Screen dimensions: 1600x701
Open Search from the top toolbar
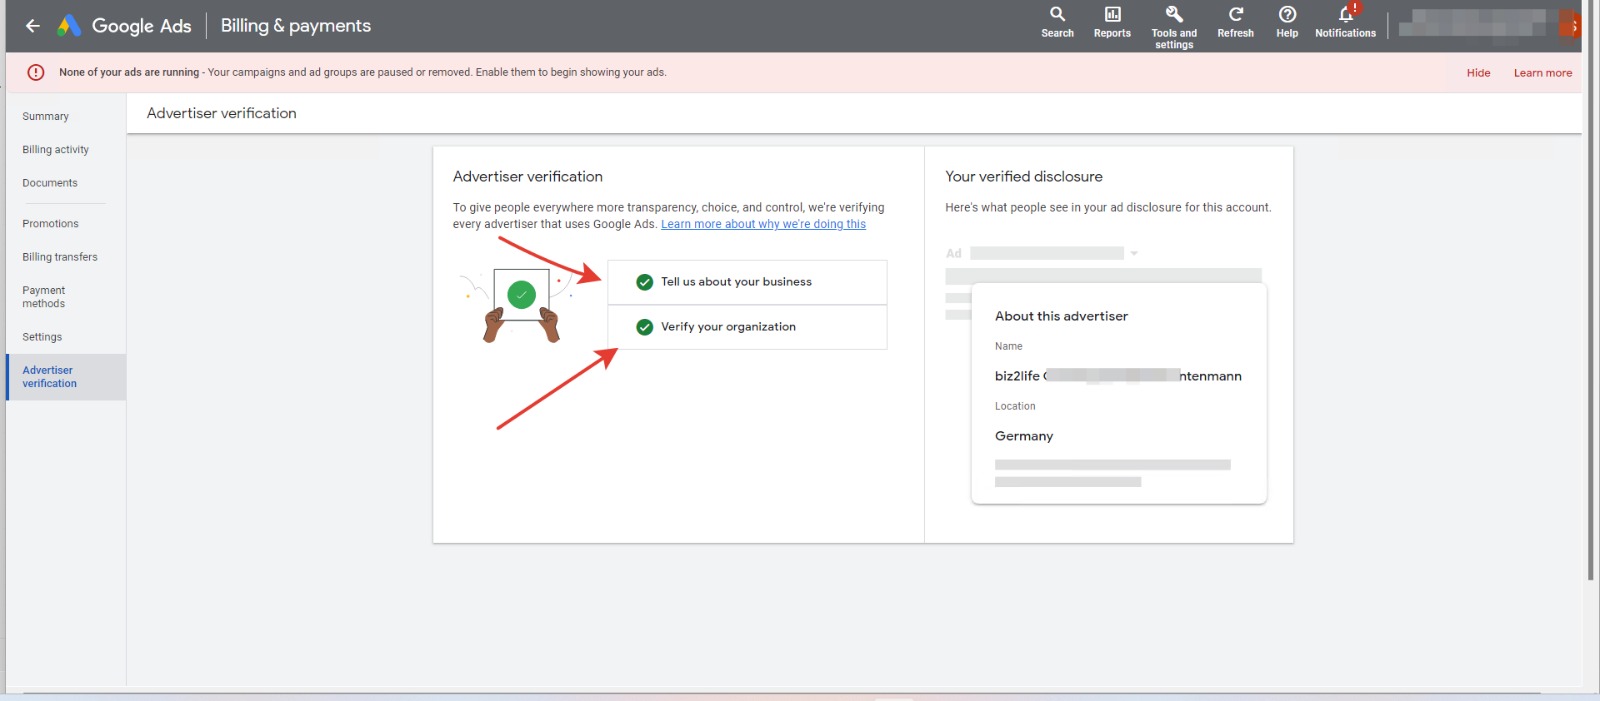click(x=1057, y=22)
